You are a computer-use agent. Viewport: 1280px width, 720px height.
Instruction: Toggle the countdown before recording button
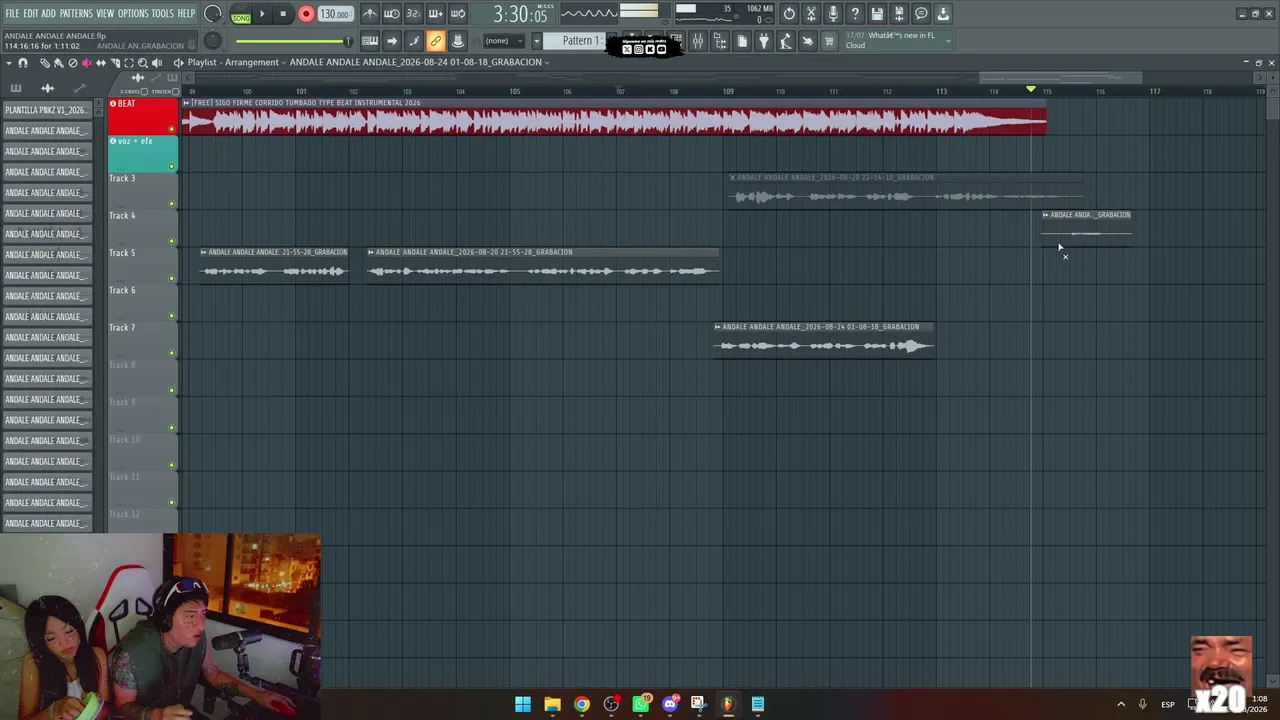pos(414,14)
